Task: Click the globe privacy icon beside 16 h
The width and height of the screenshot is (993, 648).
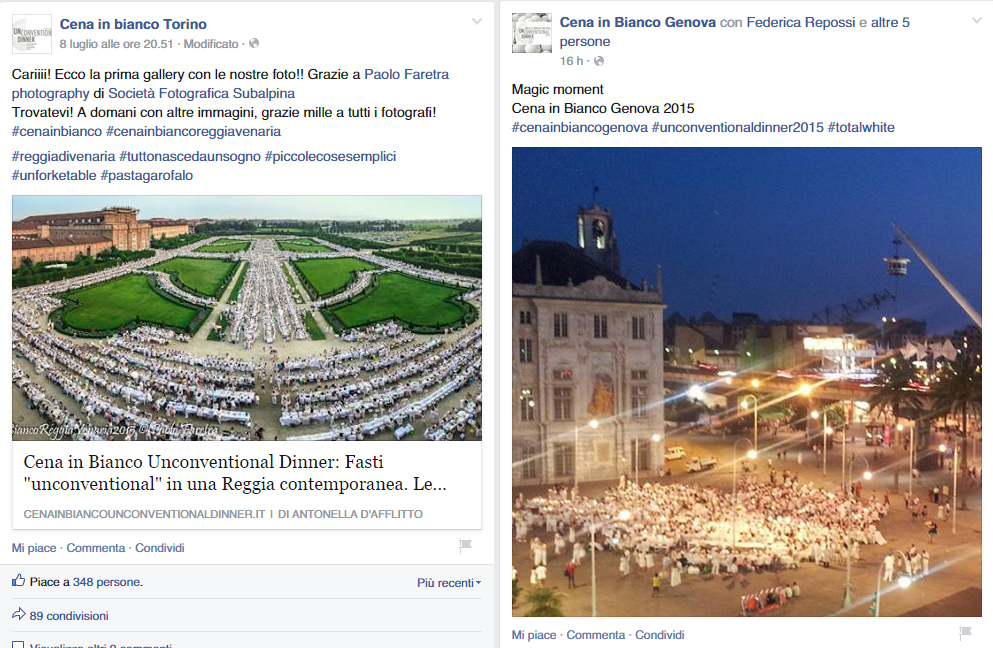Action: pyautogui.click(x=599, y=61)
